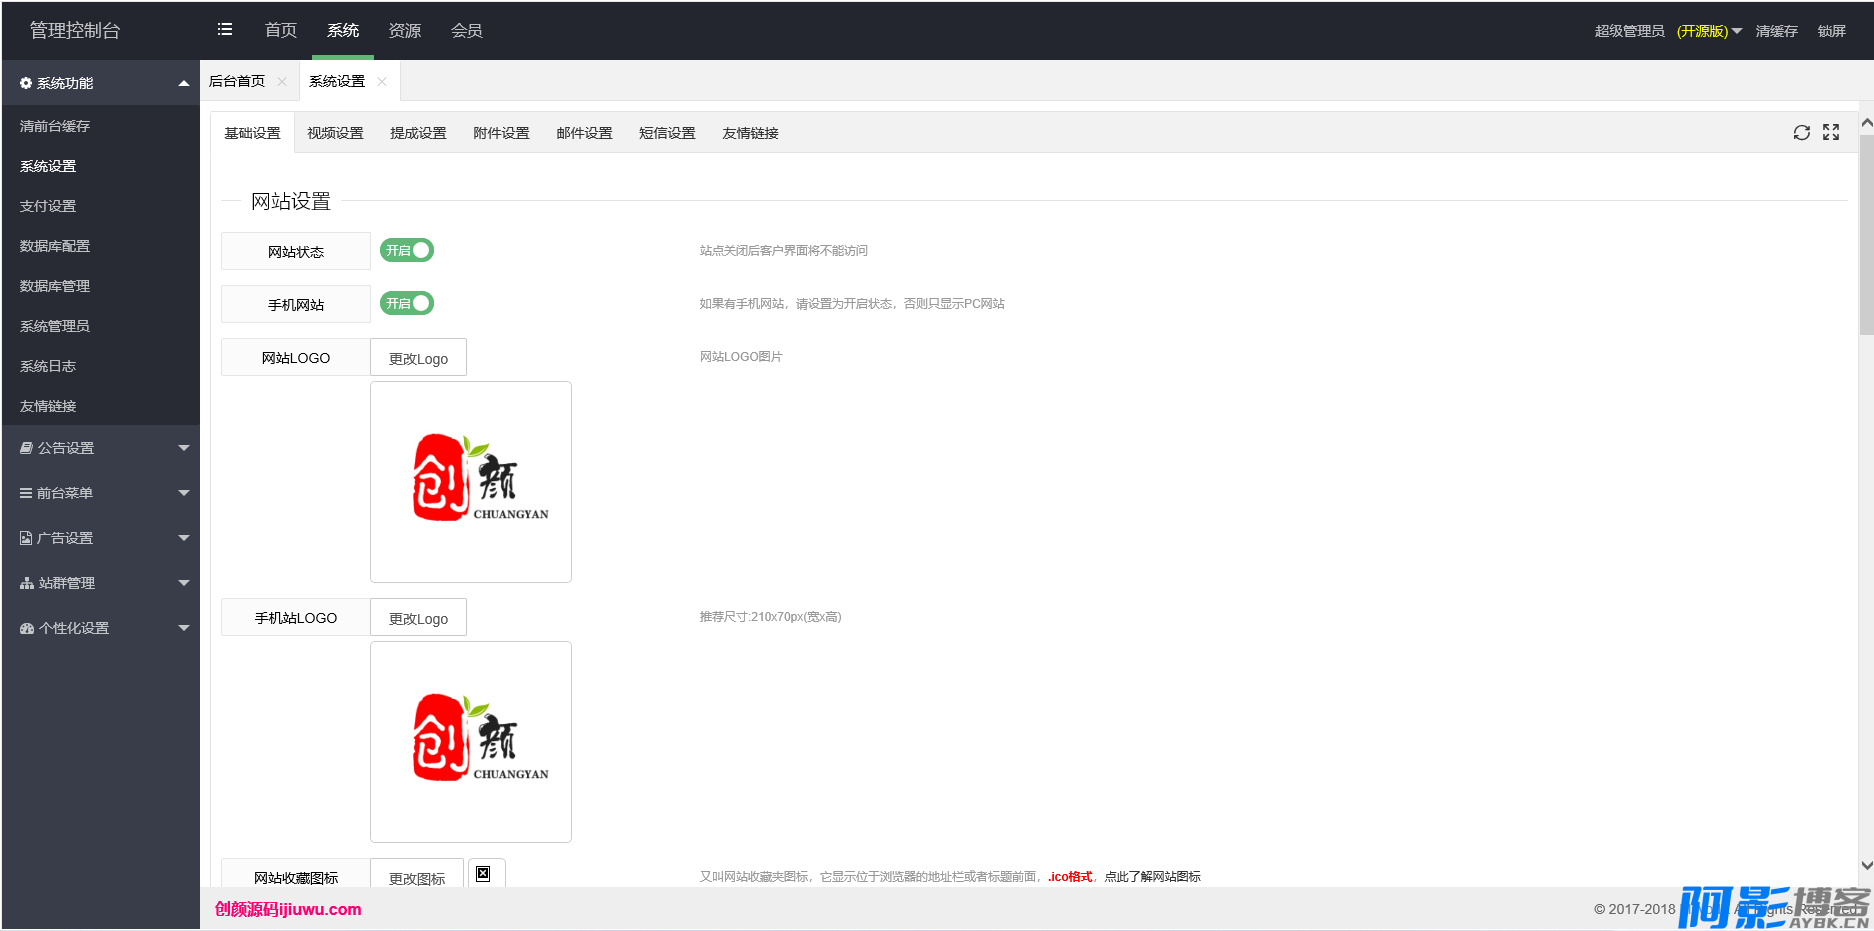Click the 站群管理 sitemap icon
This screenshot has height=931, width=1874.
[x=27, y=583]
